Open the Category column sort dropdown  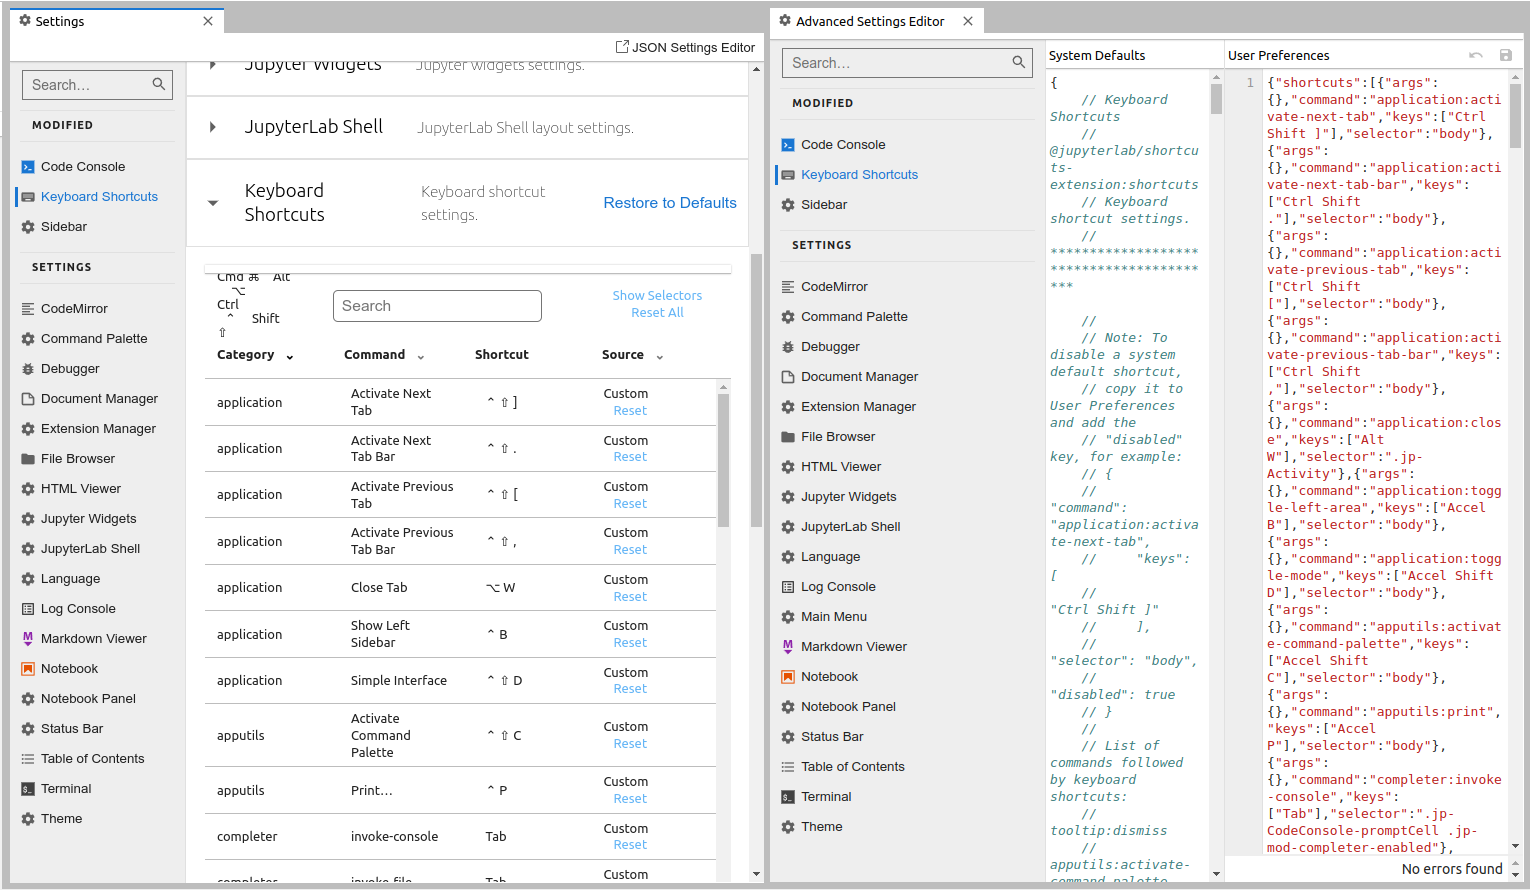(x=289, y=355)
